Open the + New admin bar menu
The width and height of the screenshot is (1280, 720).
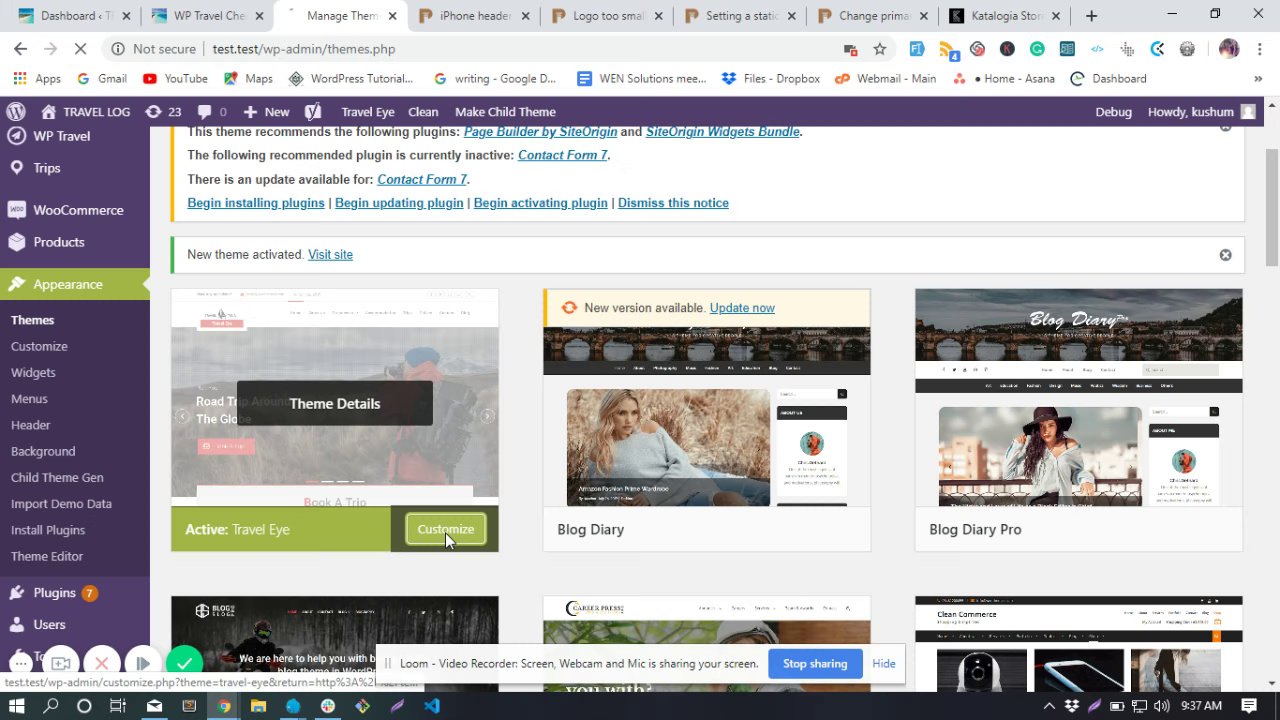click(x=267, y=112)
